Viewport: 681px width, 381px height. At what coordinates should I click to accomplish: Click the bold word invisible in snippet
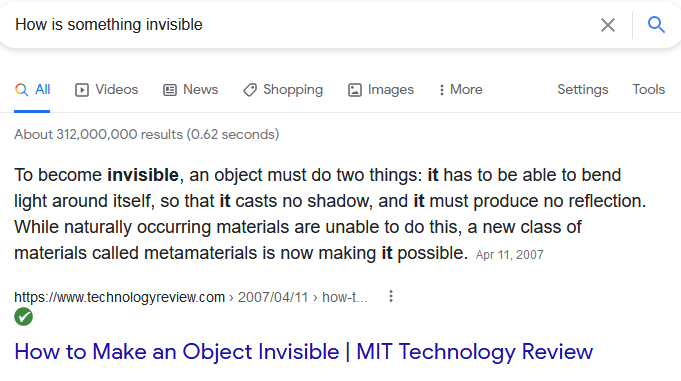(x=143, y=175)
